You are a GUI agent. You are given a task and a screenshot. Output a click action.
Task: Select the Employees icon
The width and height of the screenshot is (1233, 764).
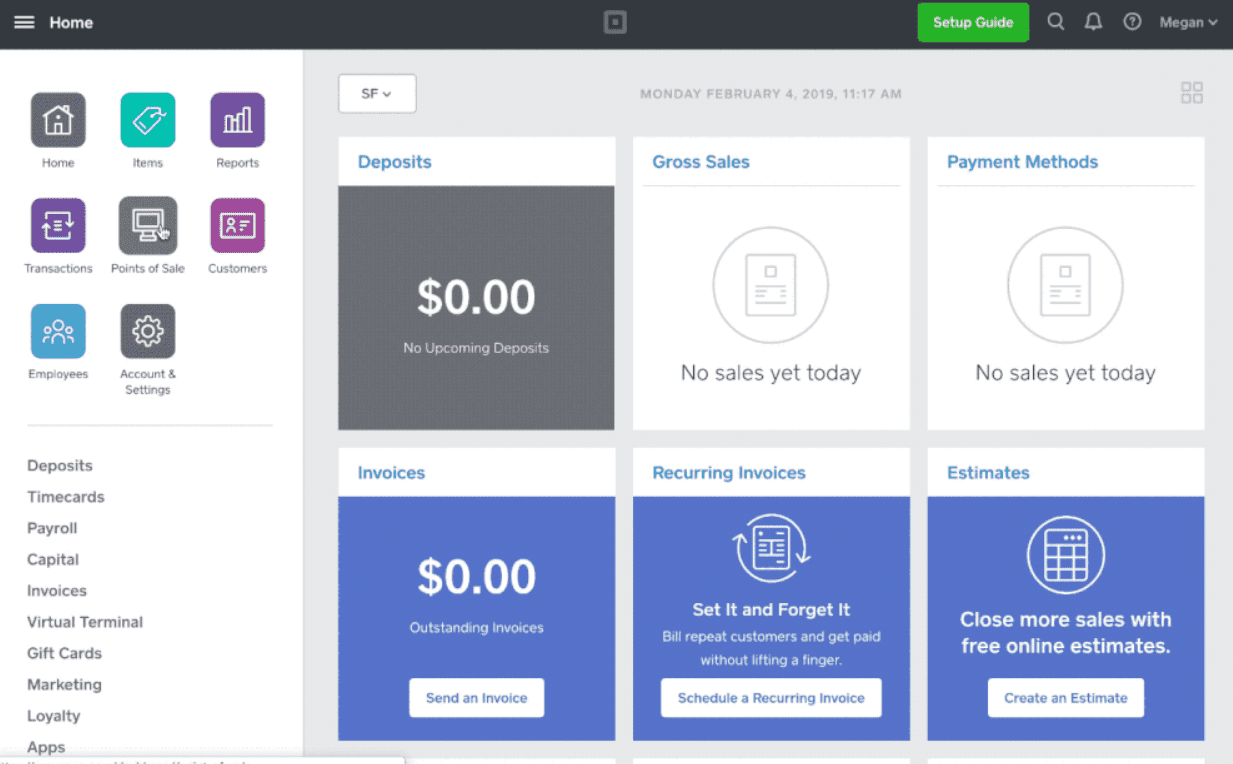click(x=58, y=330)
